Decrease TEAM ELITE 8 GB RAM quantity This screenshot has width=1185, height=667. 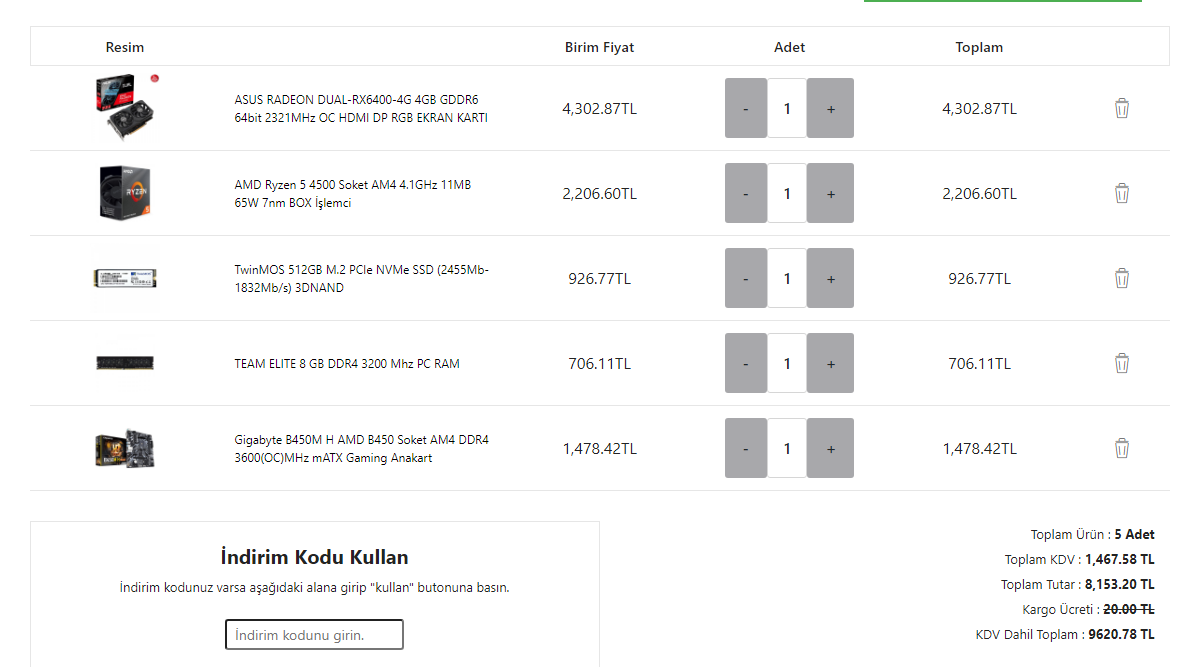tap(746, 363)
